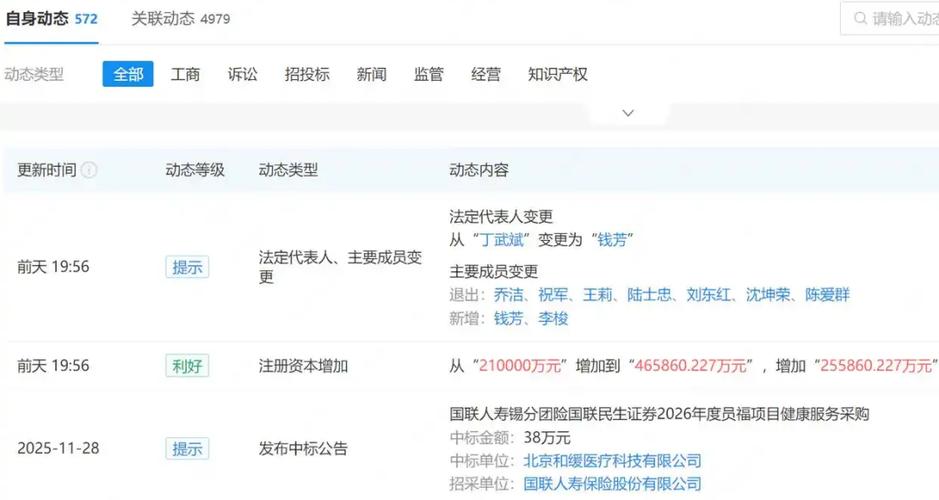Click 前天 19:56 on 注册资本增加 row
939x500 pixels.
(53, 366)
